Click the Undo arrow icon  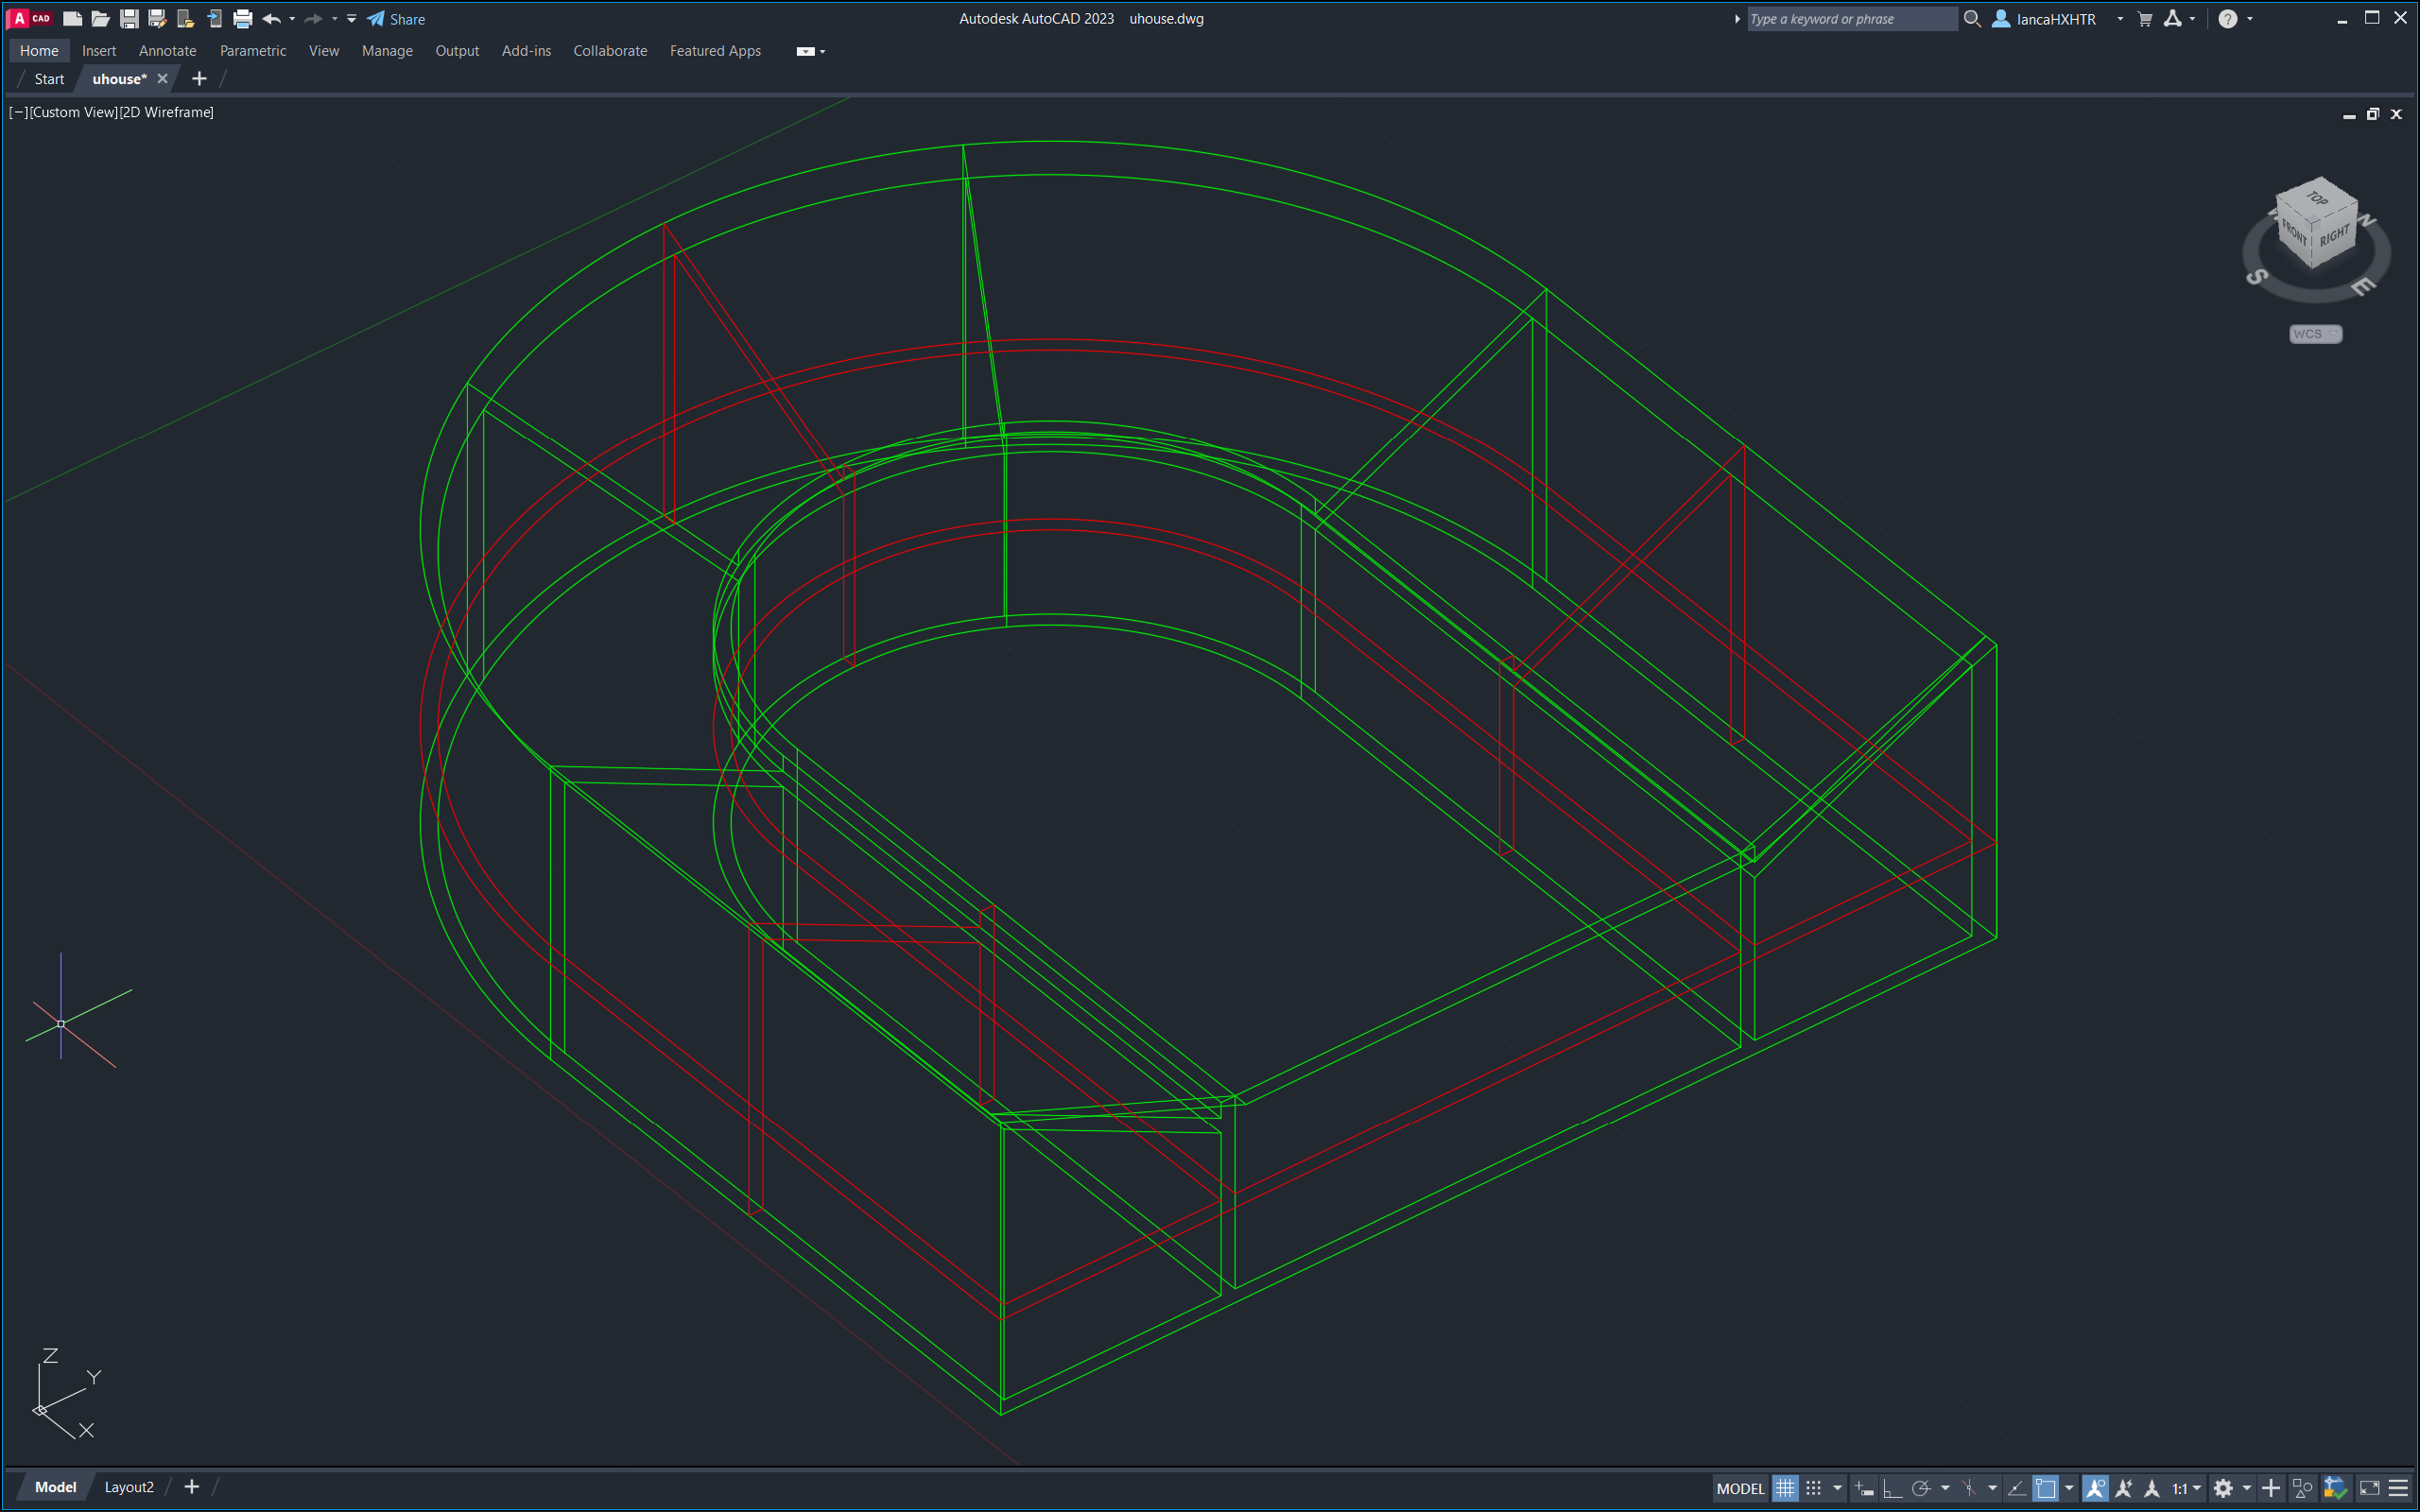pyautogui.click(x=271, y=18)
